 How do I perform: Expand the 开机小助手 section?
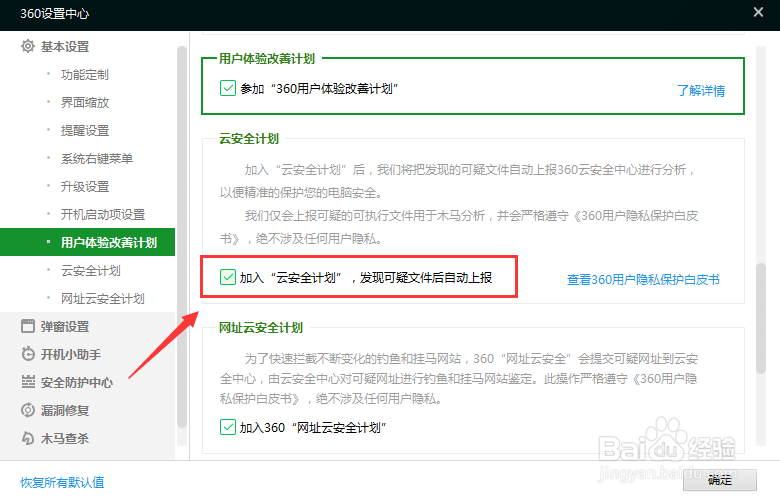coord(71,354)
